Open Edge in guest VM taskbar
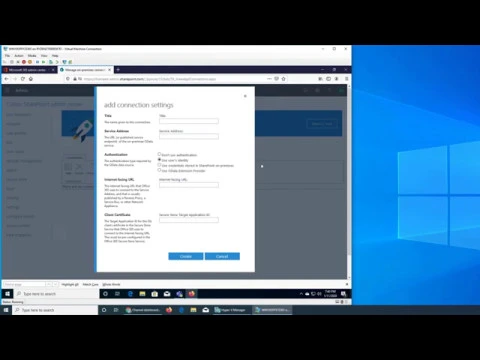480x360 pixels. [x=130, y=294]
